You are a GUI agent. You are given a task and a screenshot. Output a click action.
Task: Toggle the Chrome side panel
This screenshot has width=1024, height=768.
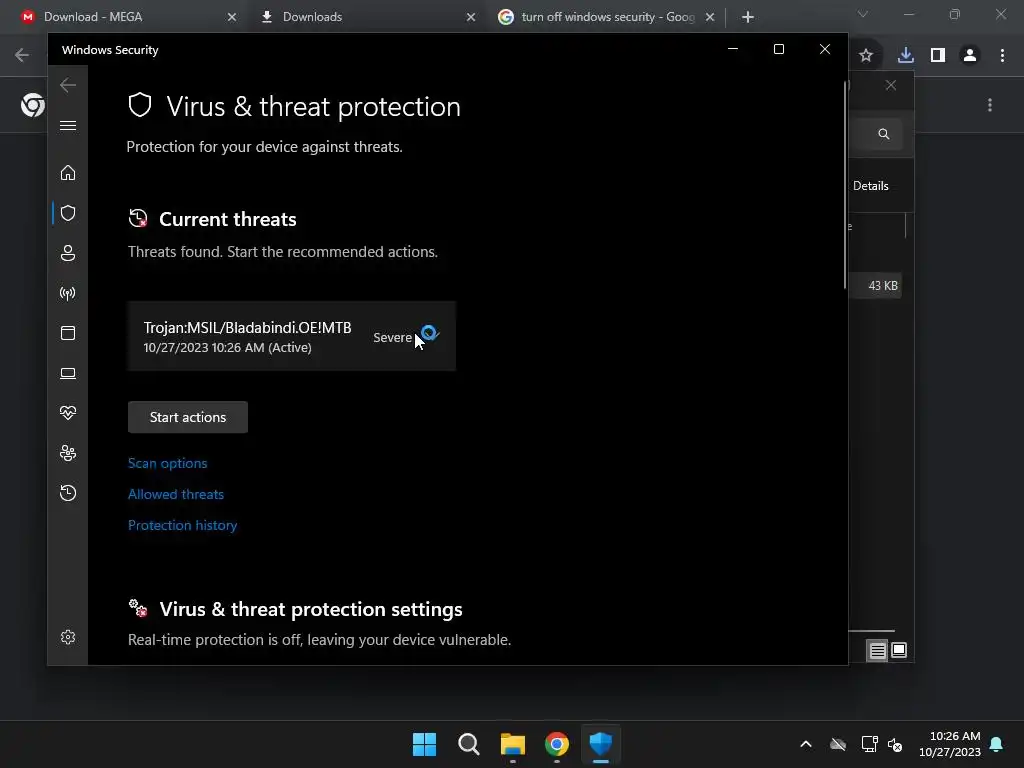click(x=938, y=56)
